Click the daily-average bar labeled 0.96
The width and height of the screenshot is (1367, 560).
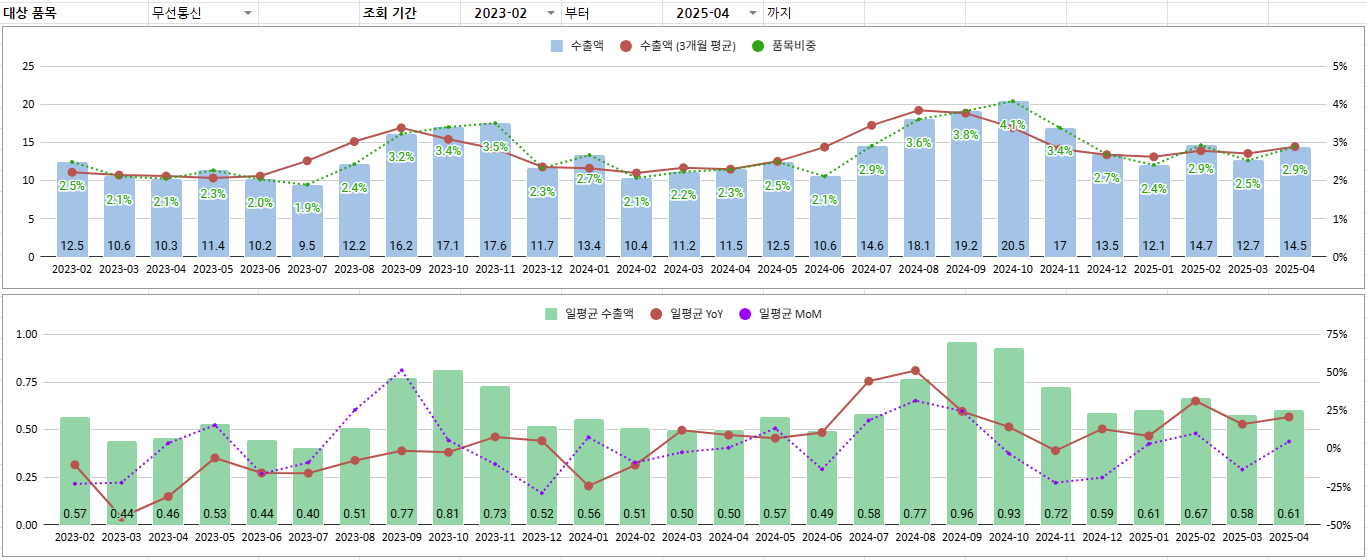[961, 430]
